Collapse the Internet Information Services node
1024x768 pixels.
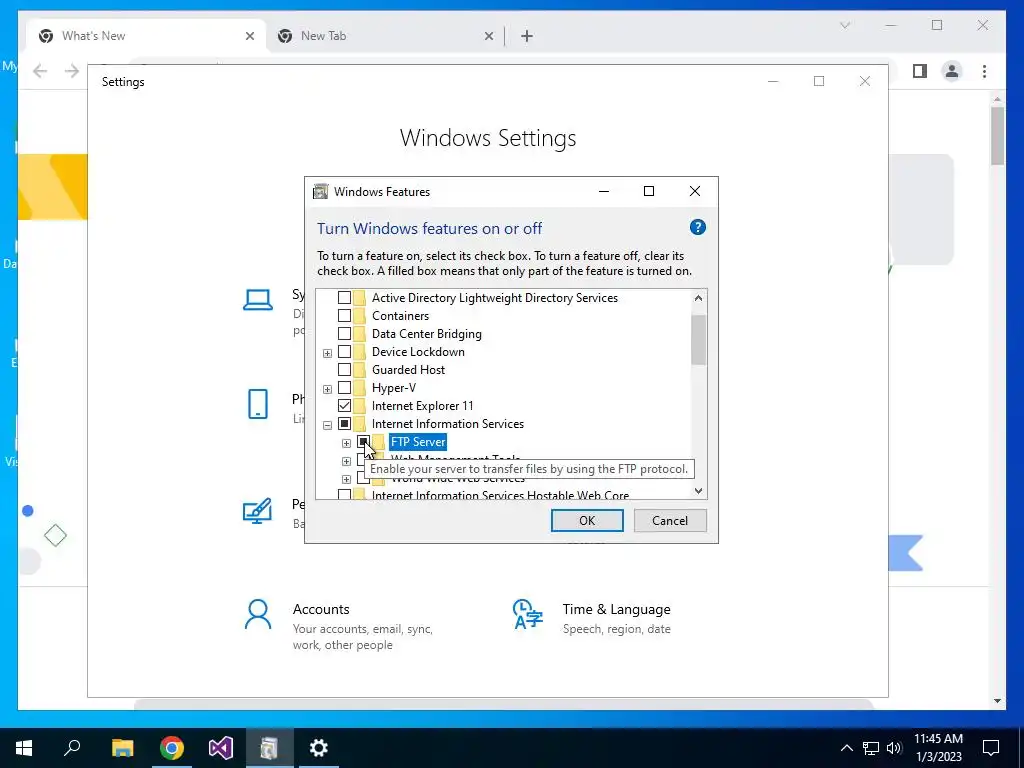click(327, 425)
